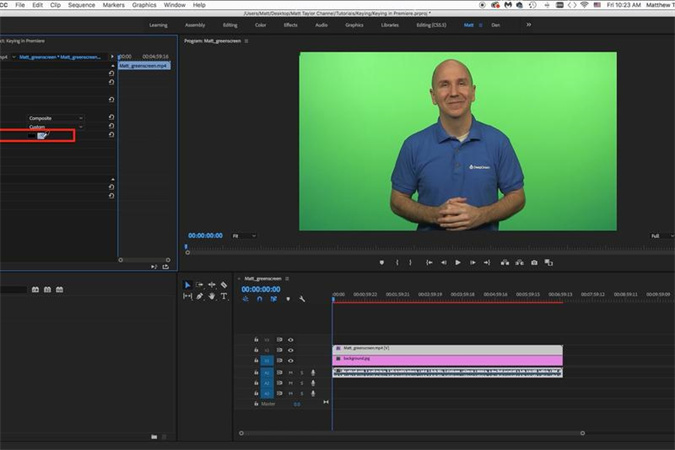This screenshot has height=450, width=675.
Task: Click the black Key Color swatch
Action: [x=33, y=135]
